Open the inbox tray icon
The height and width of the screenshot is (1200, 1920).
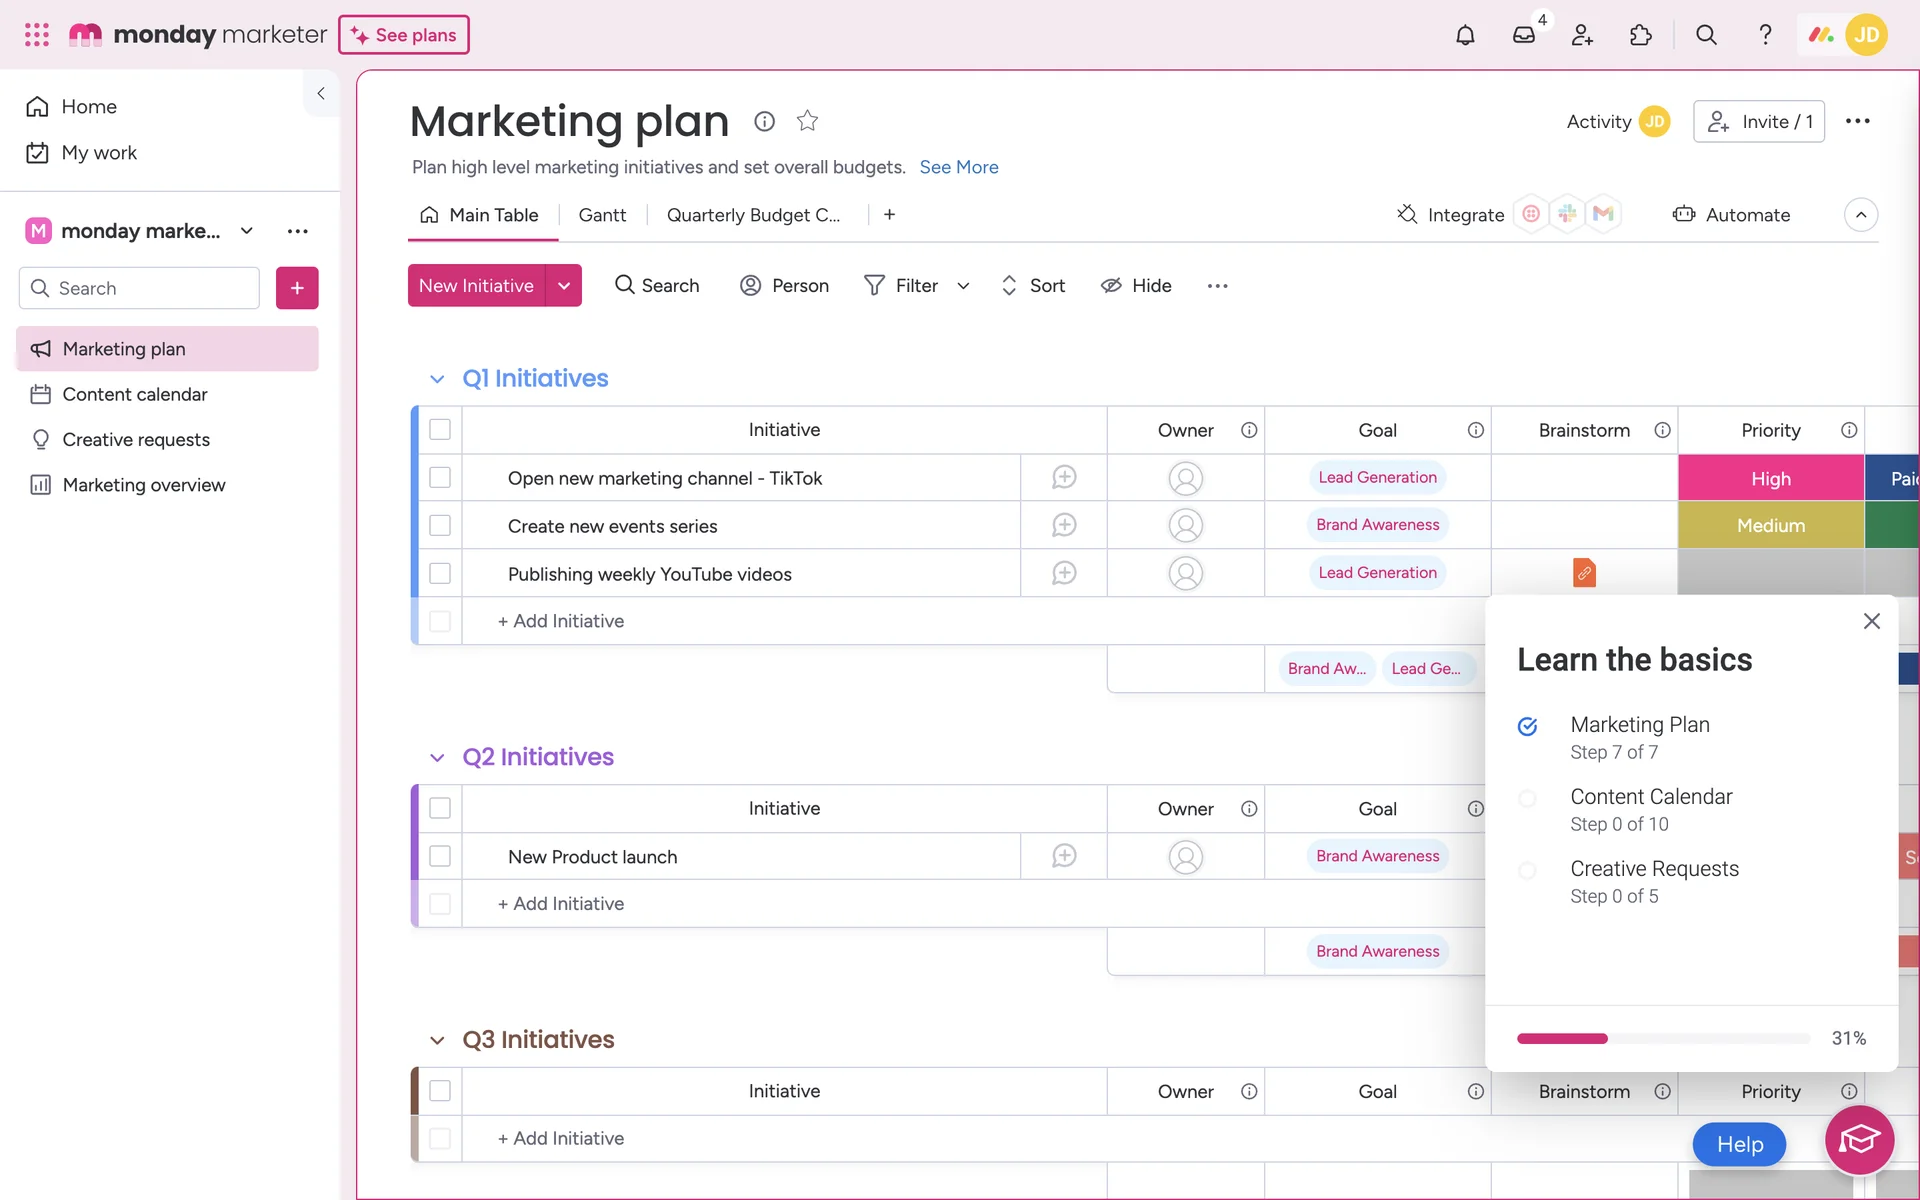click(x=1523, y=35)
